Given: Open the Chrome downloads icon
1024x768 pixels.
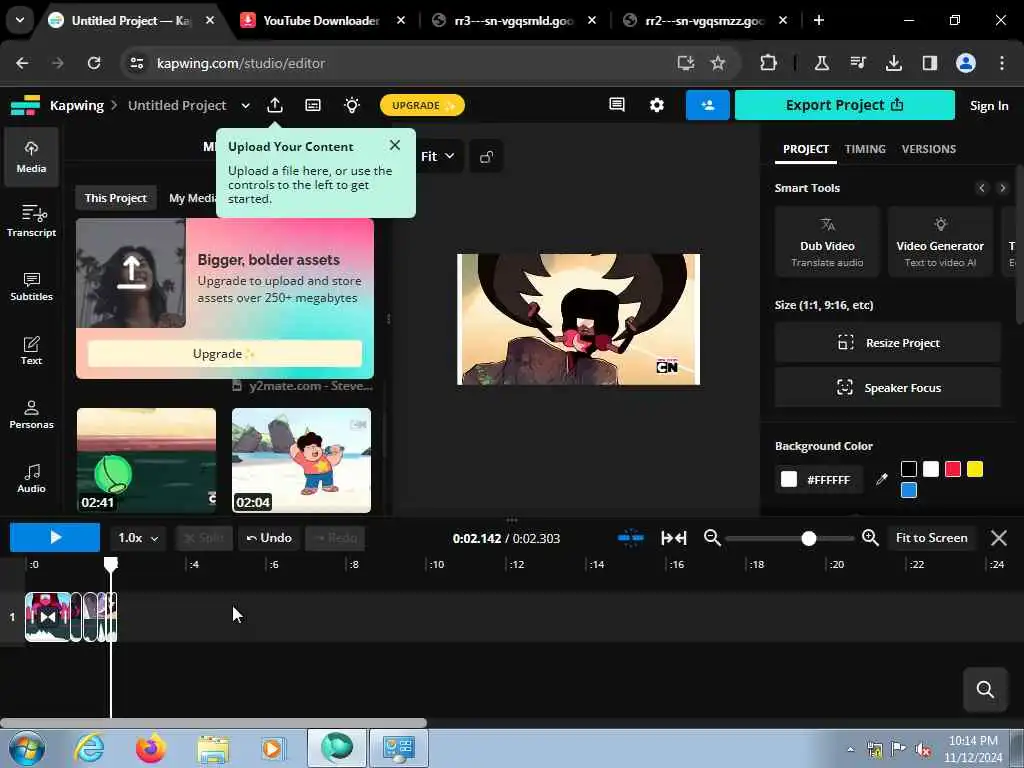Looking at the screenshot, I should pos(893,63).
